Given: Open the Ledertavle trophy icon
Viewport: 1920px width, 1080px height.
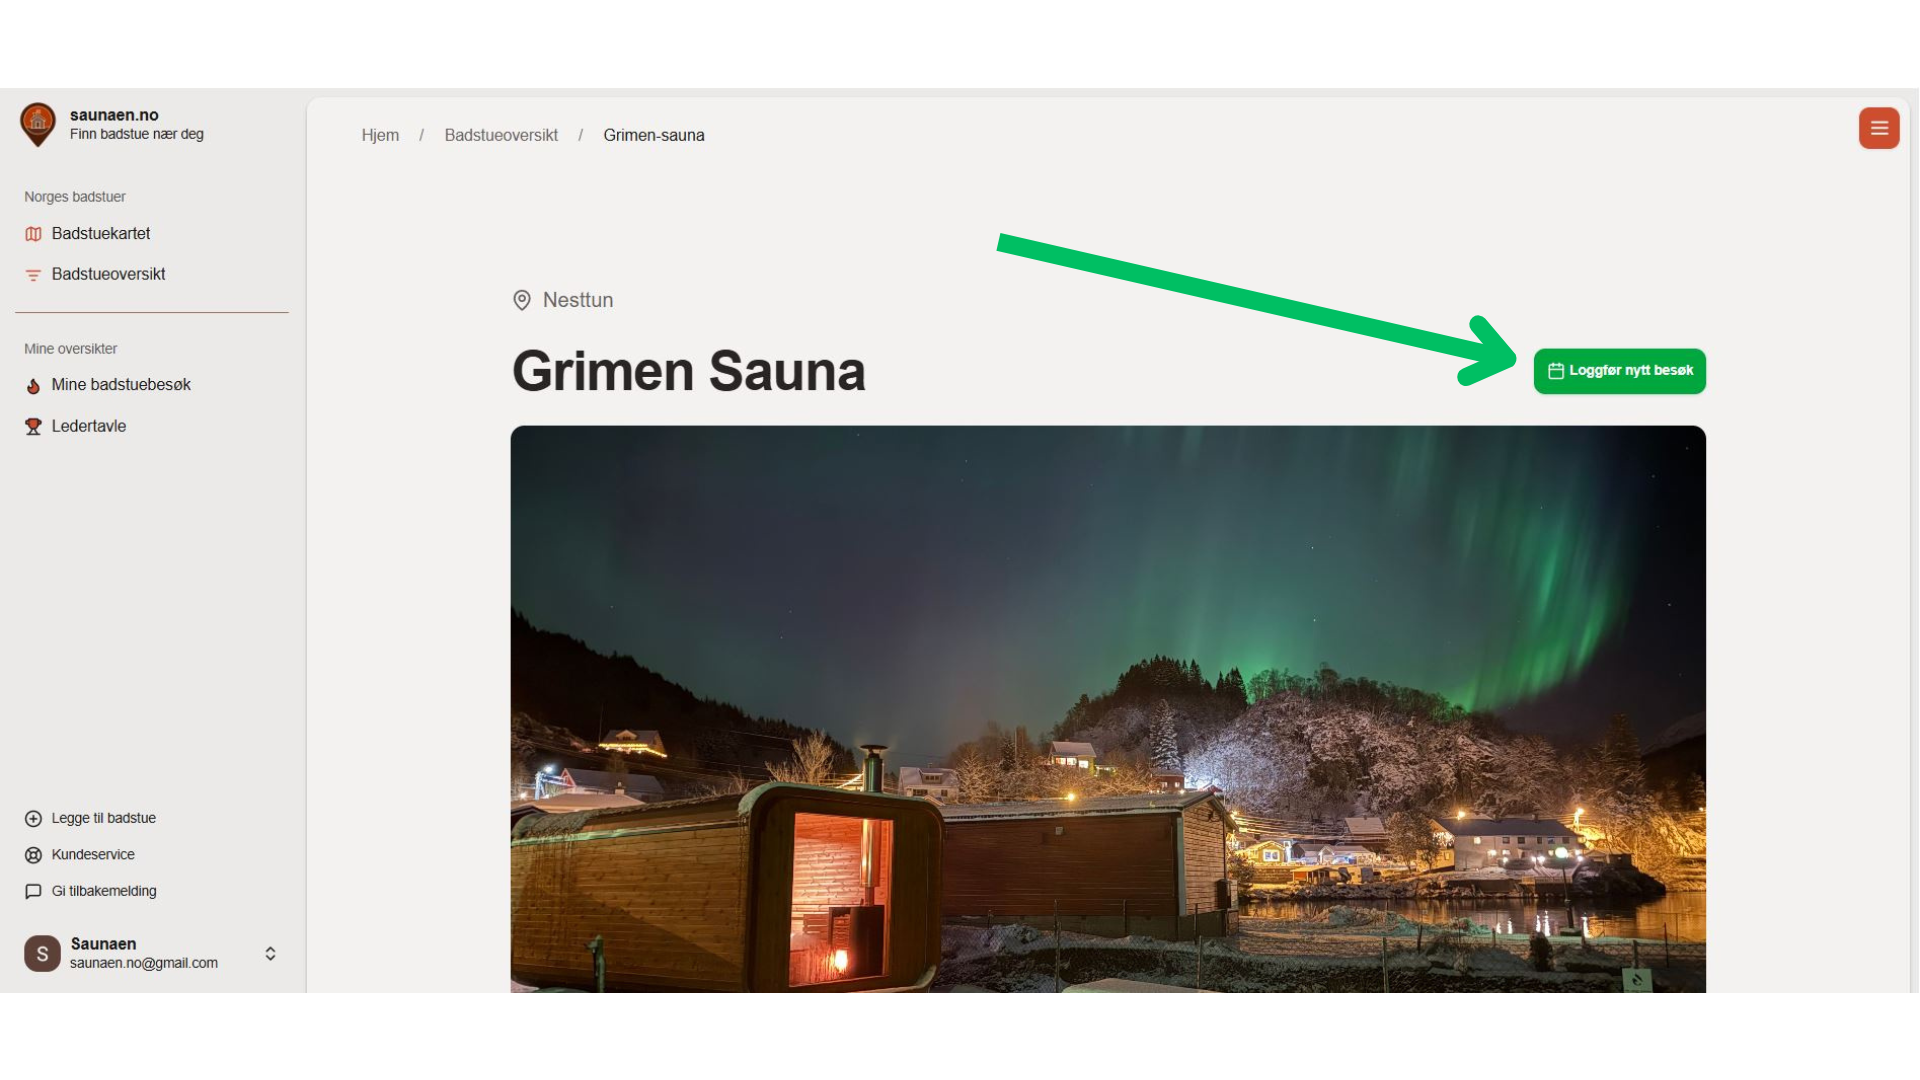Looking at the screenshot, I should coord(33,427).
